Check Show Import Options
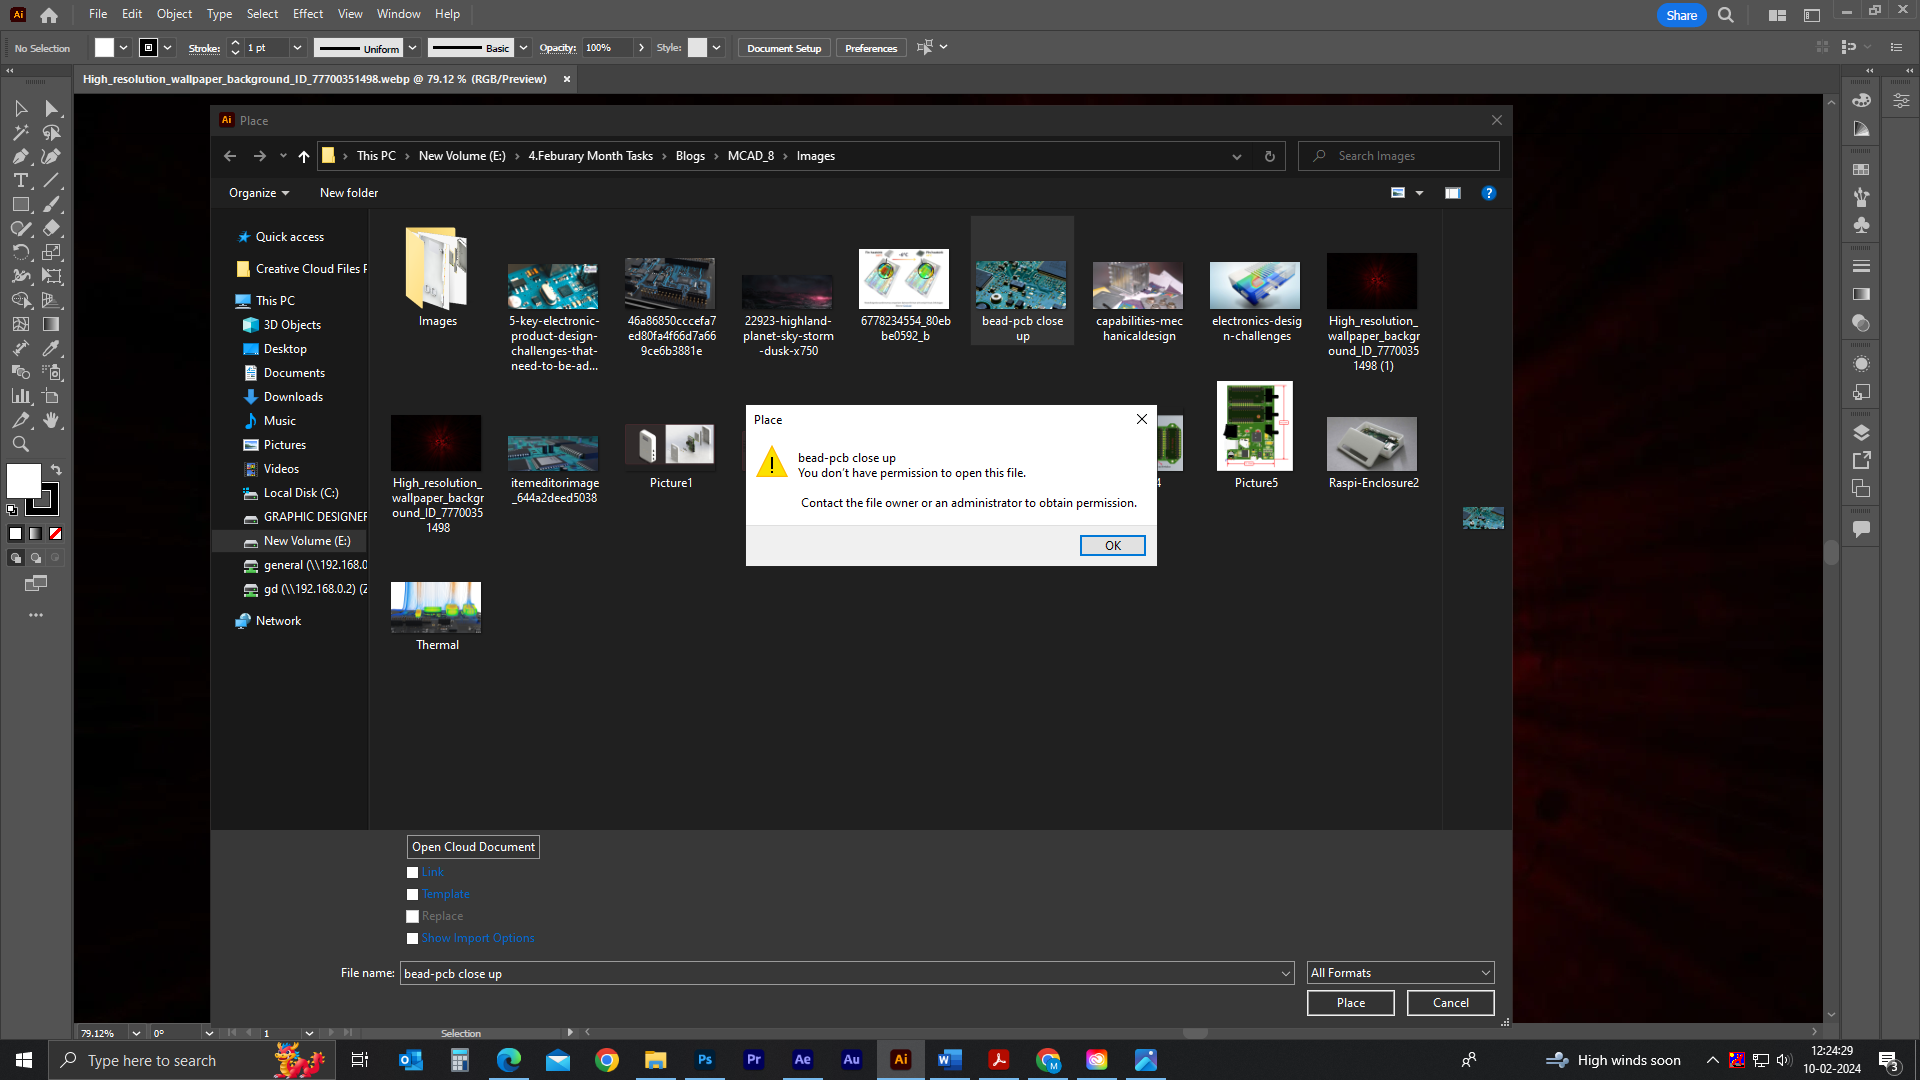 coord(412,938)
